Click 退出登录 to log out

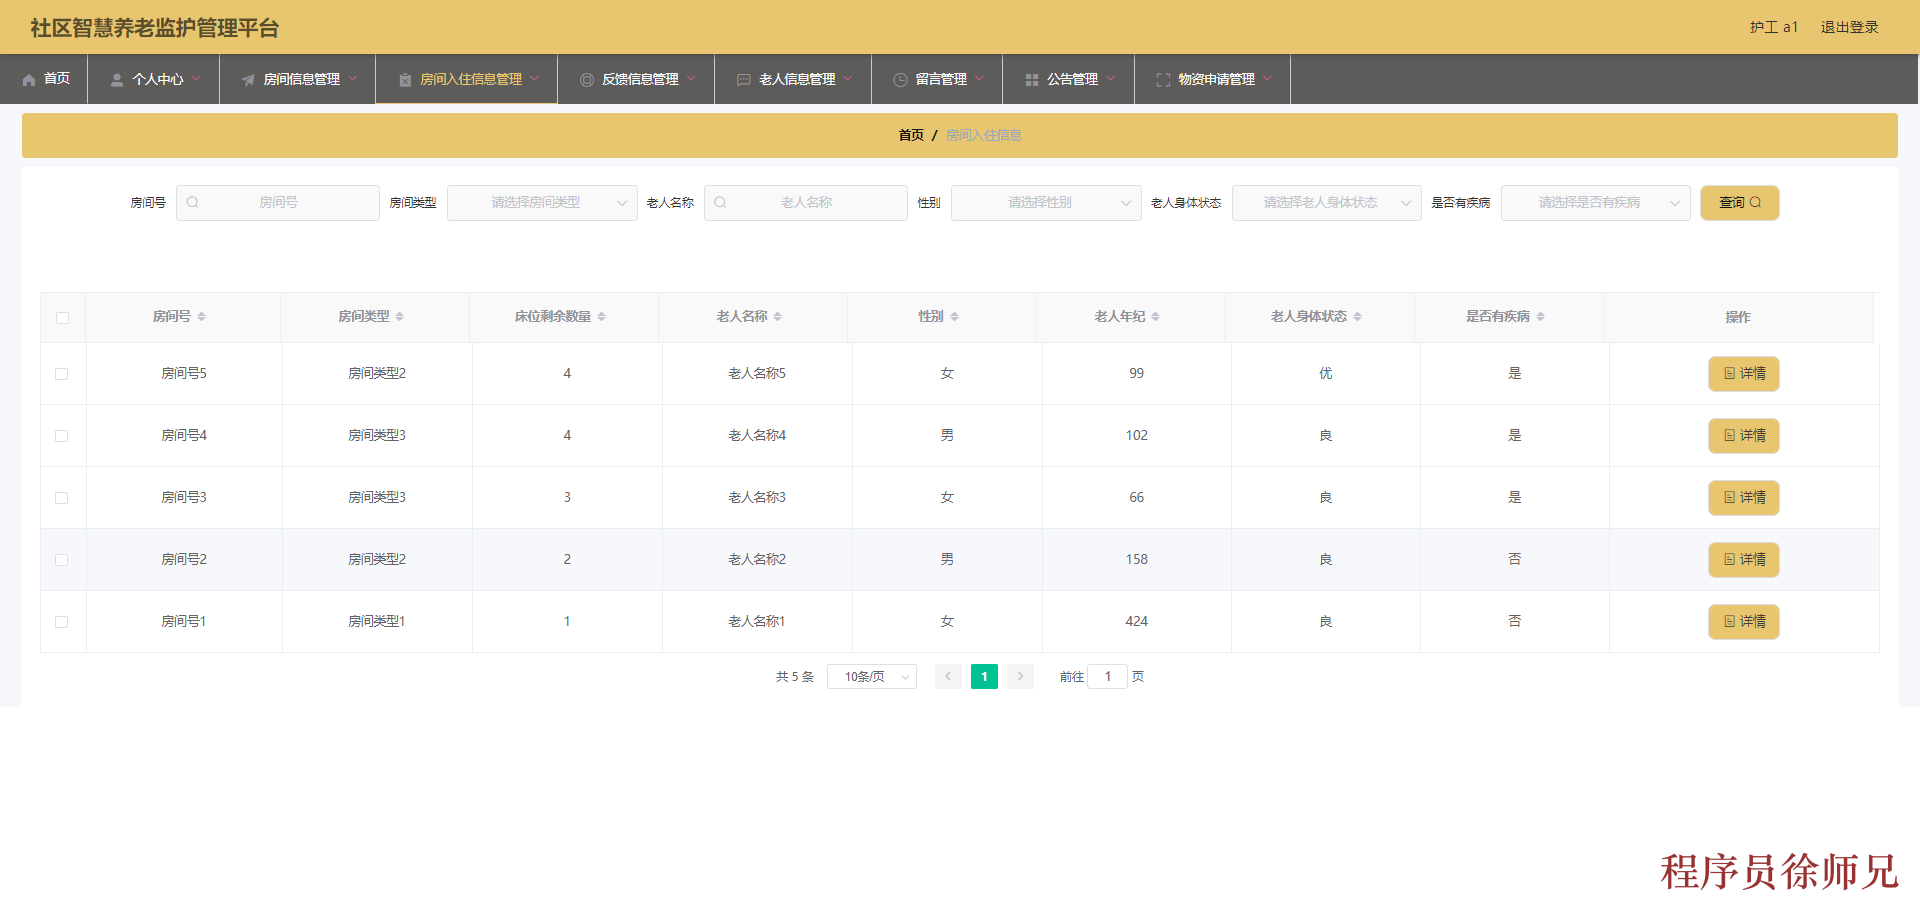pyautogui.click(x=1849, y=27)
